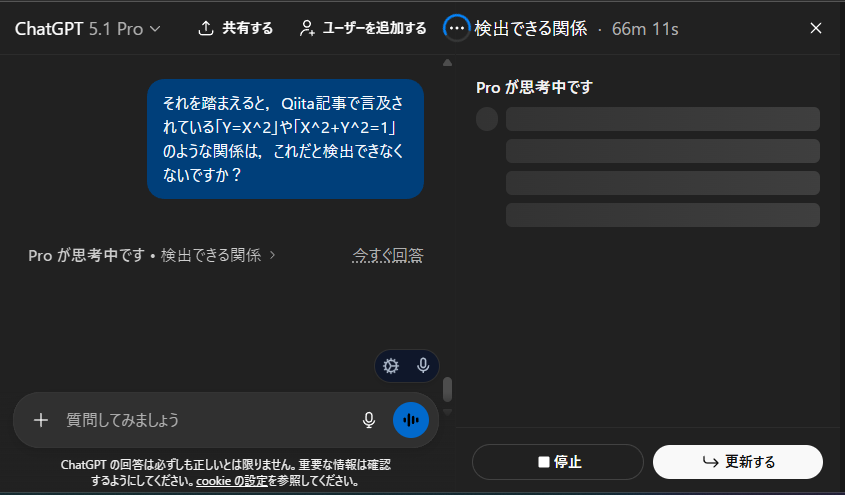Click dictation microphone inside input box
Screen dimensions: 845x495
369,420
